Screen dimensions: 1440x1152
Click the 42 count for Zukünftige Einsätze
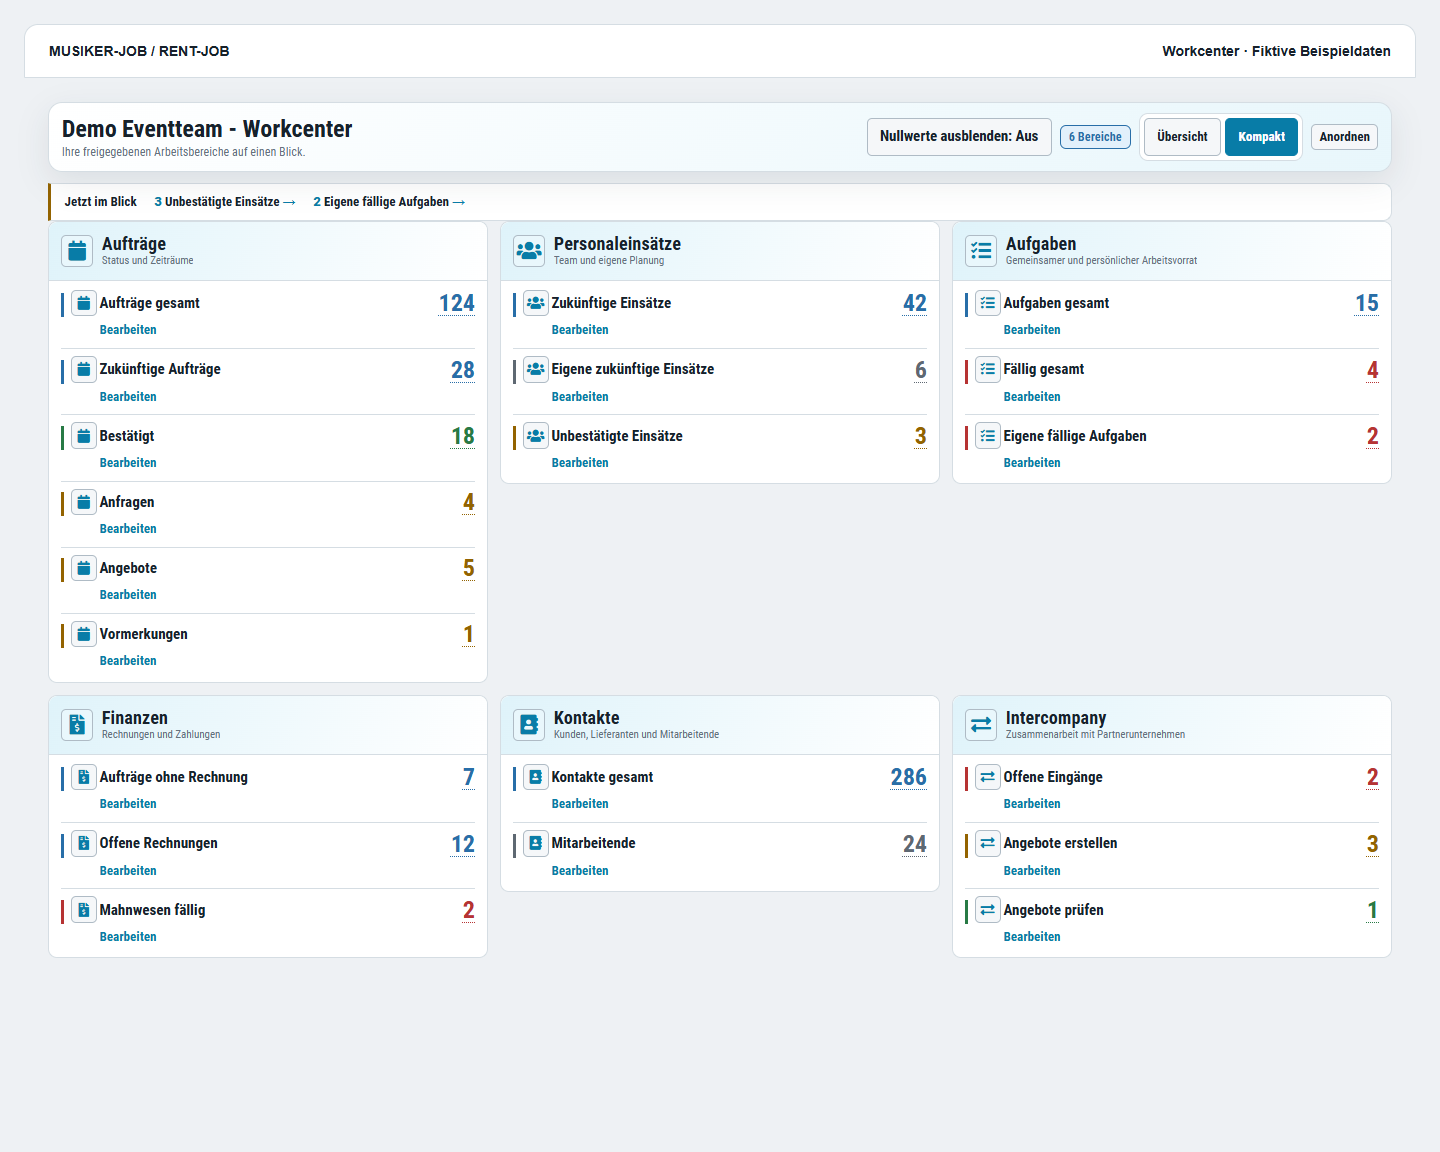(x=915, y=303)
